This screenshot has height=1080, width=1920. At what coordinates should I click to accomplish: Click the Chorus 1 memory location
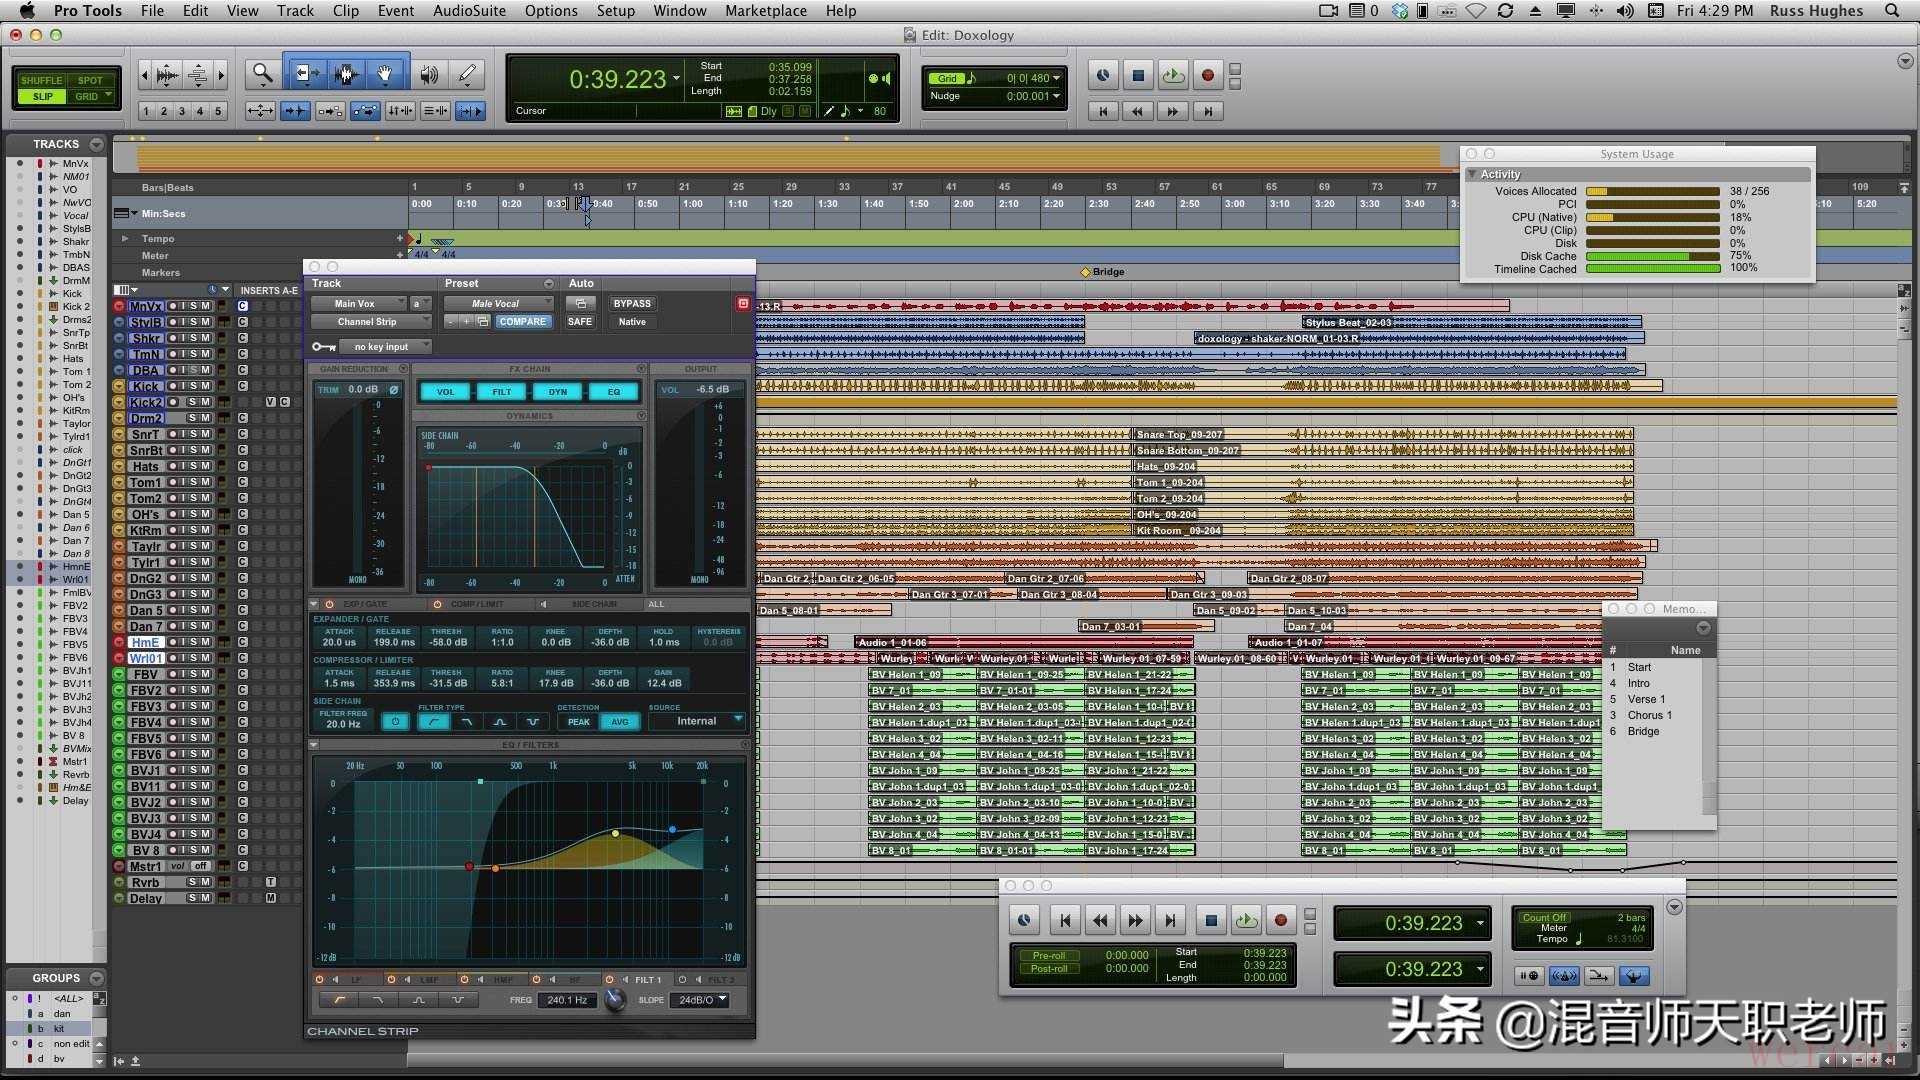(1649, 715)
